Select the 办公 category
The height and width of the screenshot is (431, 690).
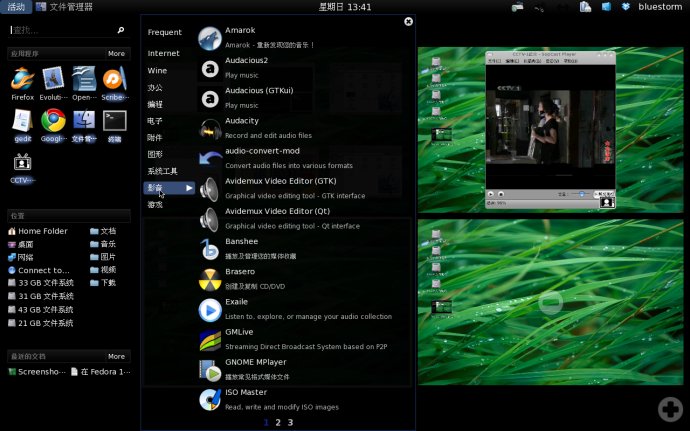pyautogui.click(x=155, y=88)
